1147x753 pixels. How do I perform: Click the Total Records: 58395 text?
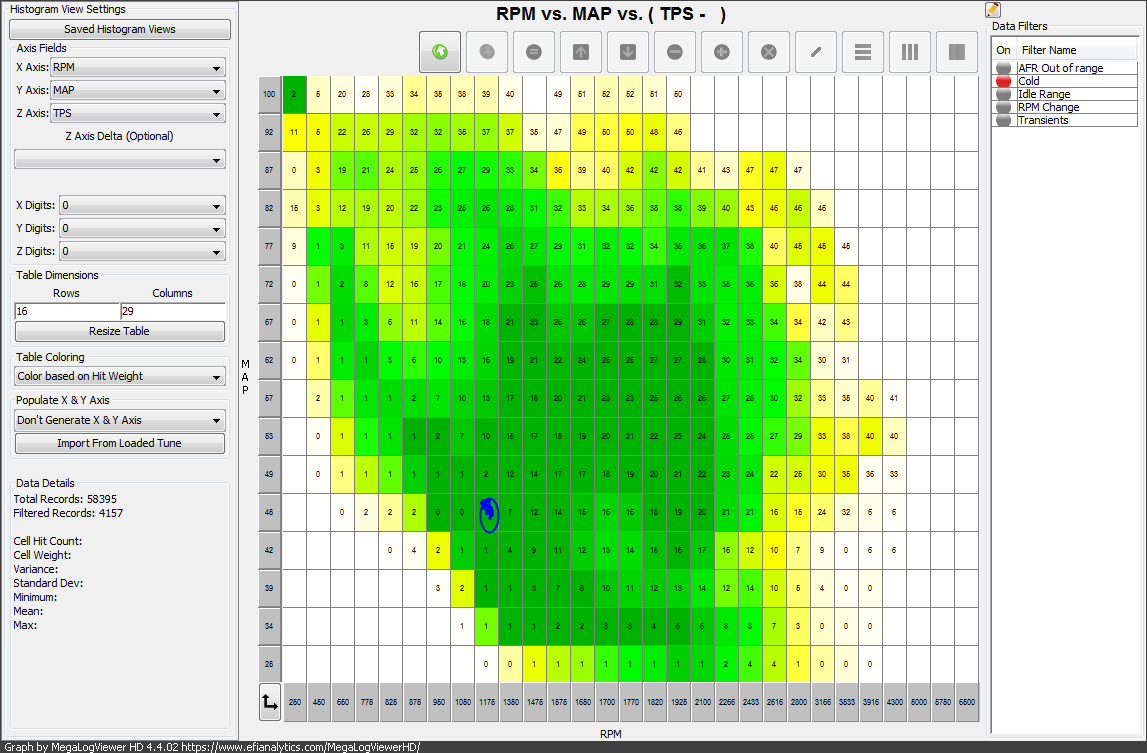(x=65, y=499)
